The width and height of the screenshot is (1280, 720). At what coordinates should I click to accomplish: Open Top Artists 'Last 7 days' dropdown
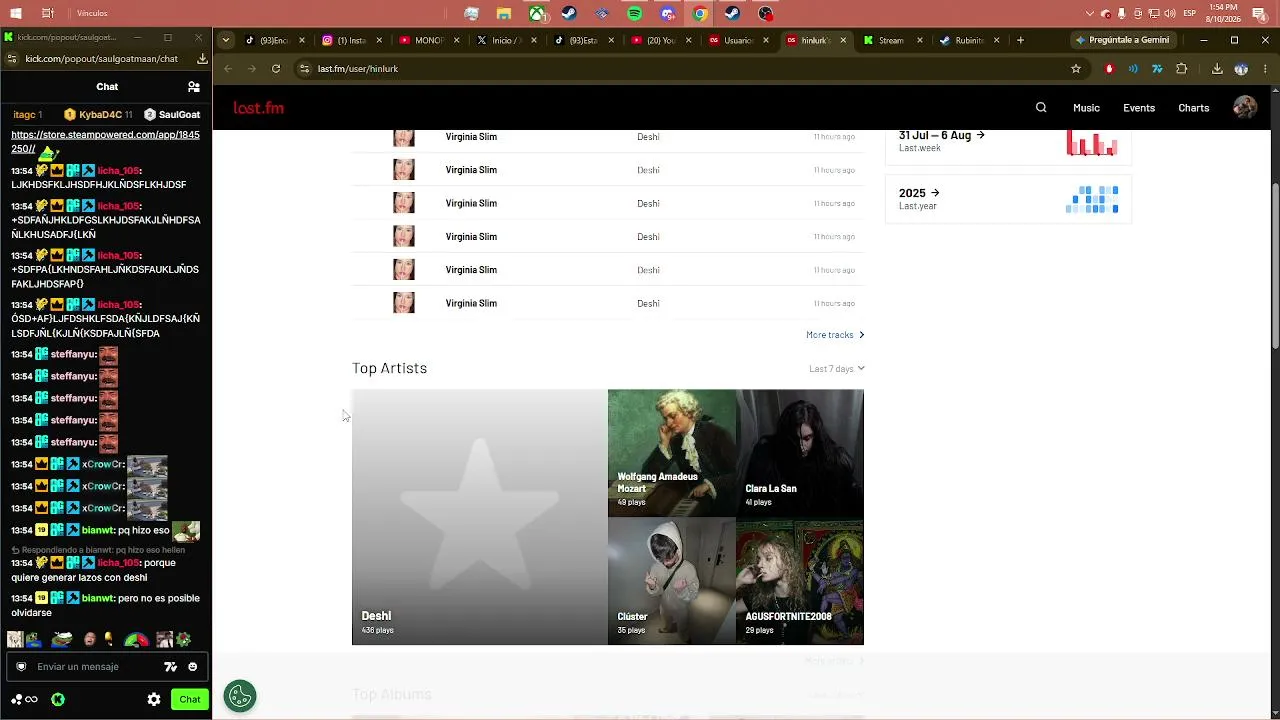837,369
